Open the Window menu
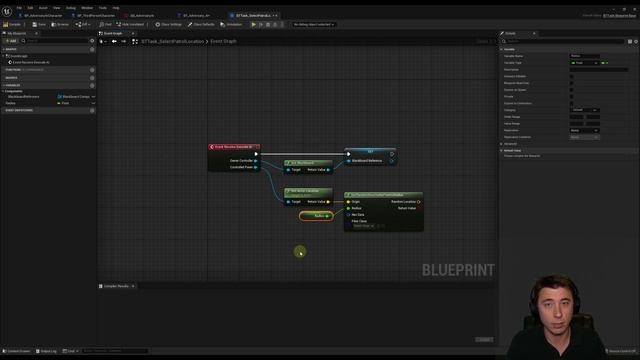Screen dimensions: 640x360 (x=87, y=8)
